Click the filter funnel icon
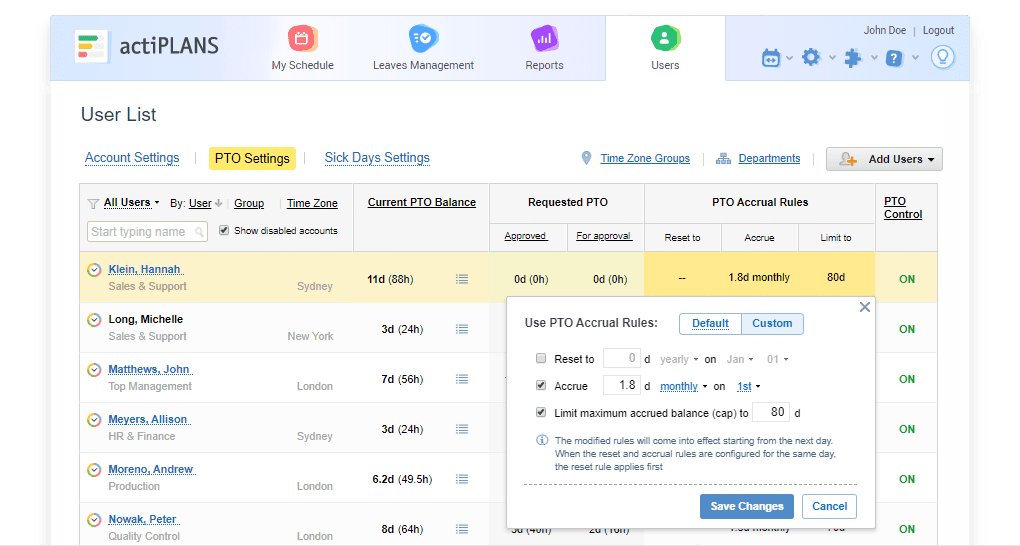The height and width of the screenshot is (546, 1020). pyautogui.click(x=93, y=204)
